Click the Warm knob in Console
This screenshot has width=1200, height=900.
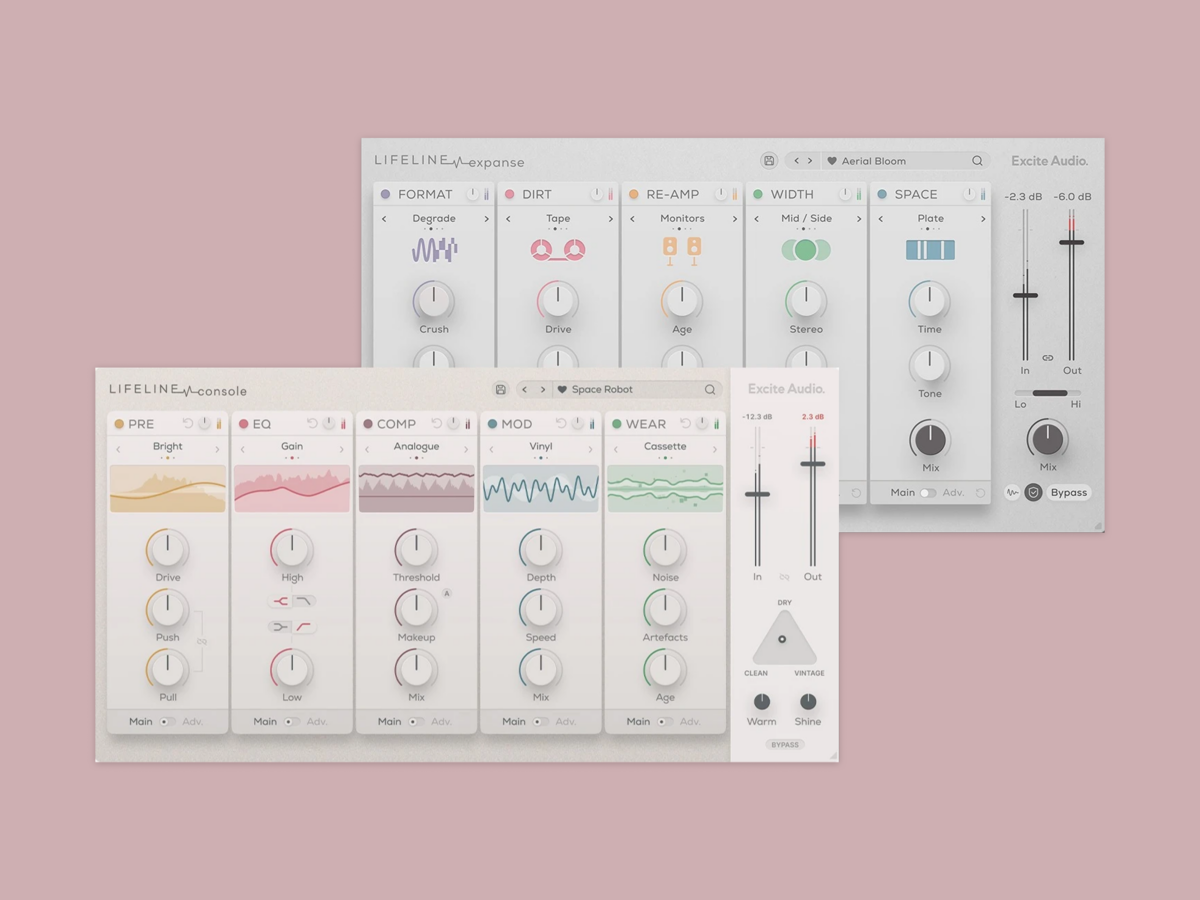(762, 702)
